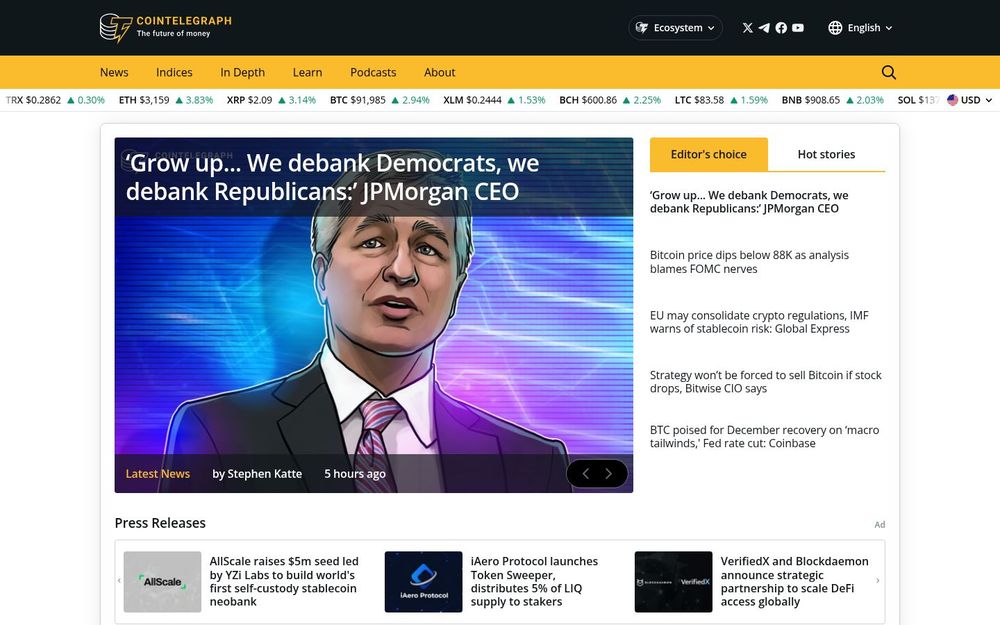Open the About menu
The height and width of the screenshot is (625, 1000).
point(439,72)
